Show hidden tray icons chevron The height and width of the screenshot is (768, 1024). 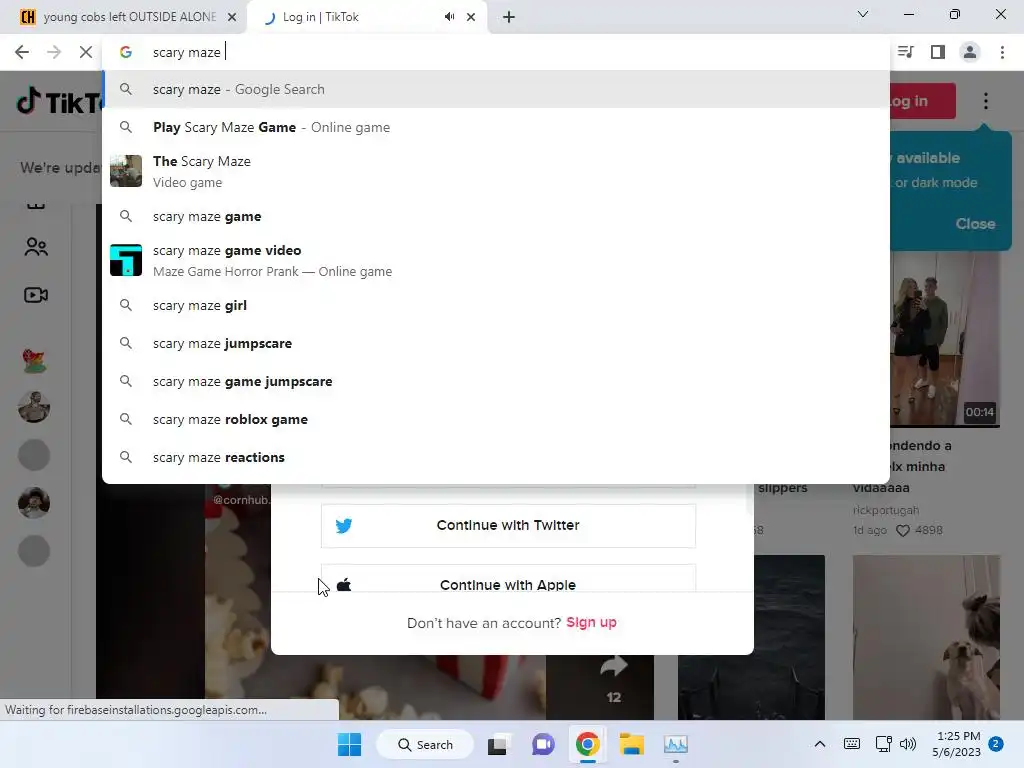(x=820, y=744)
